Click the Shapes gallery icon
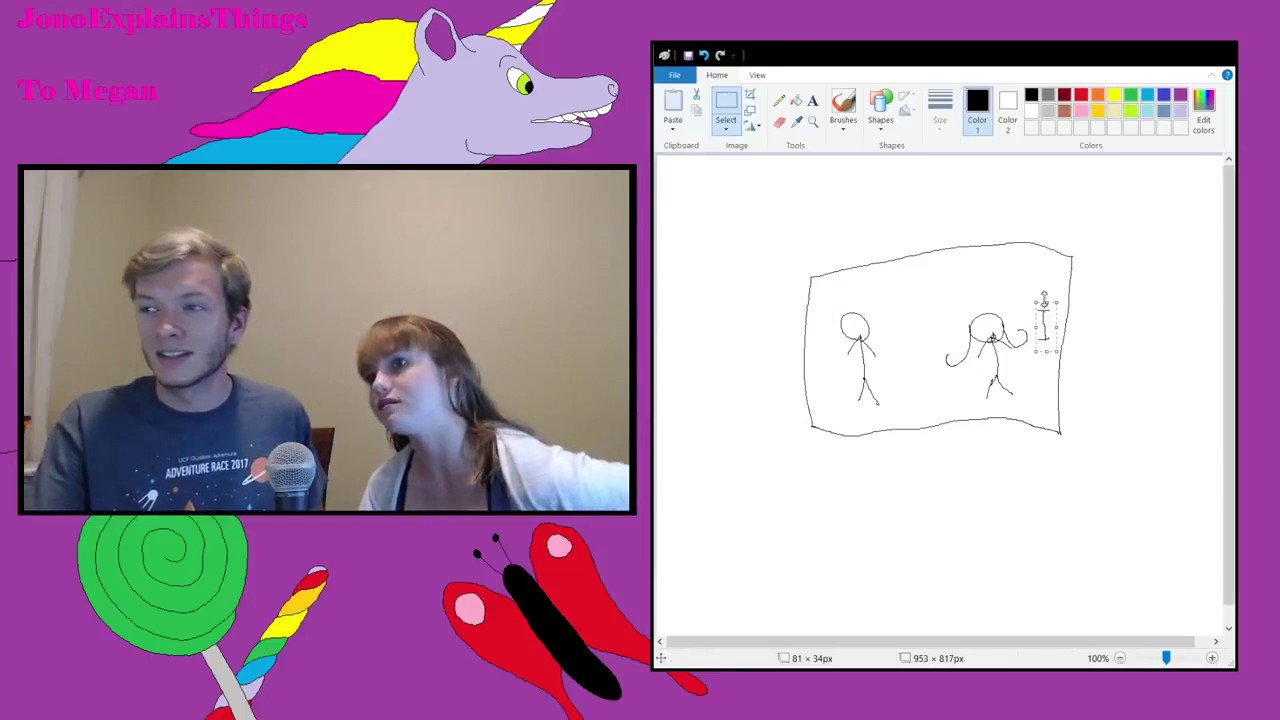Viewport: 1280px width, 720px height. (x=880, y=101)
